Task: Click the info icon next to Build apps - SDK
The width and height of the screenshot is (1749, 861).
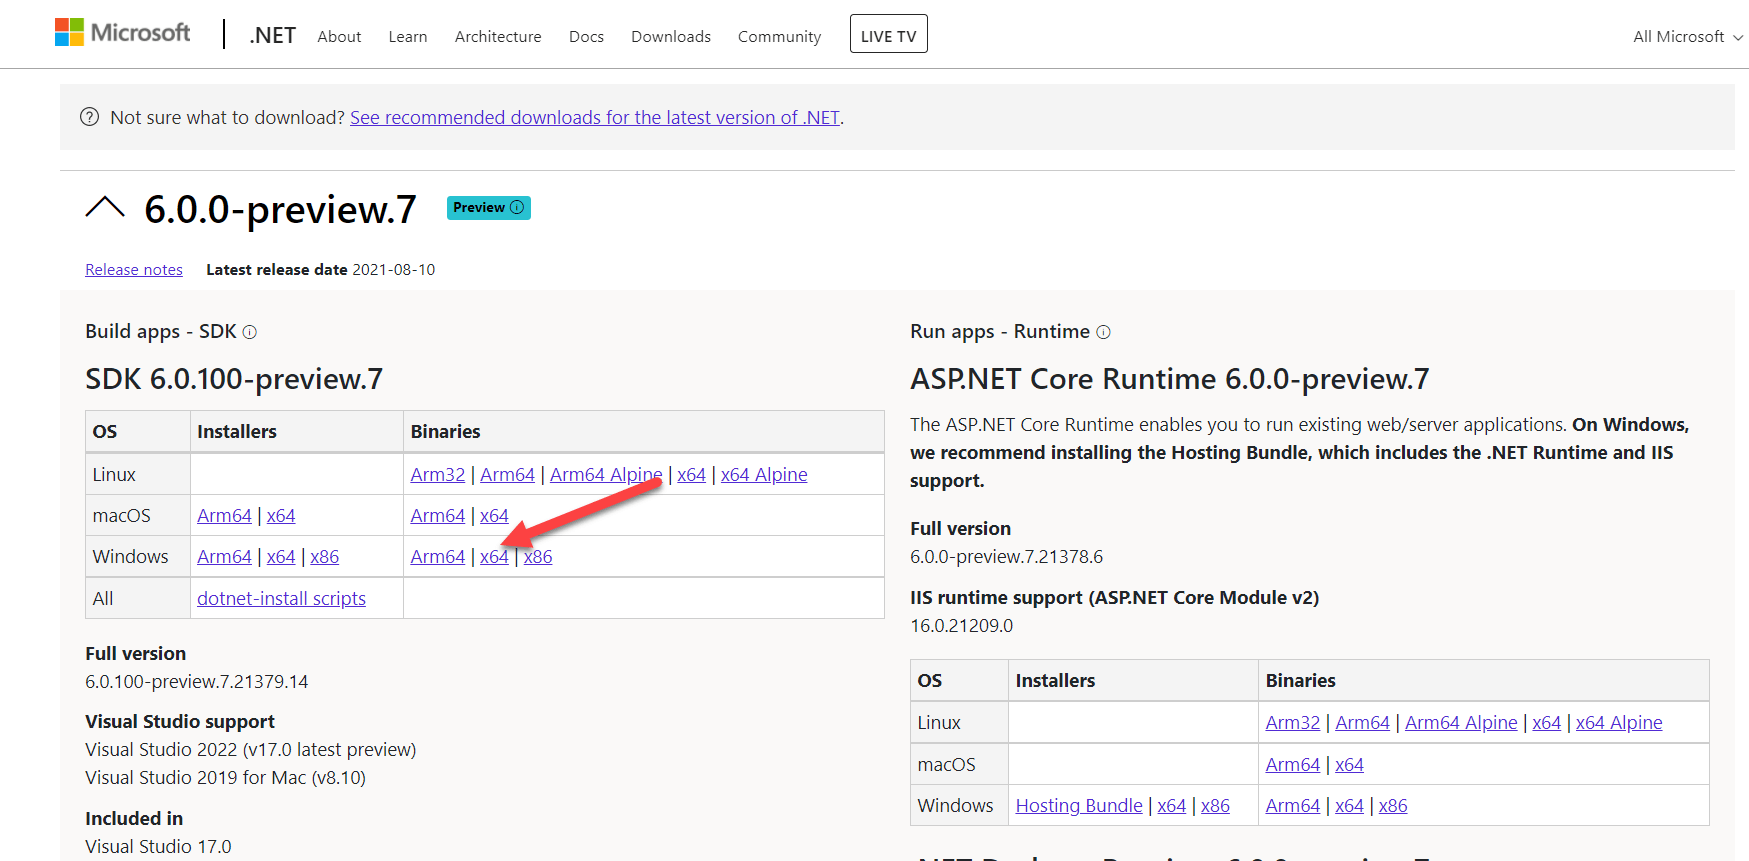Action: pyautogui.click(x=250, y=332)
